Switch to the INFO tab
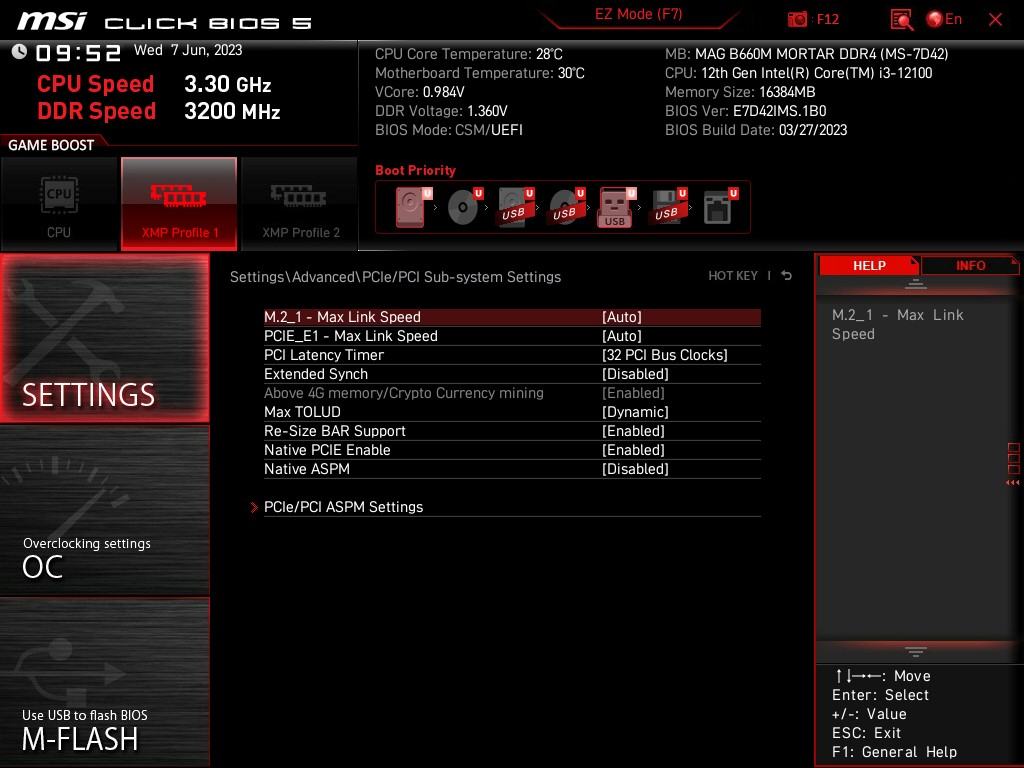This screenshot has height=768, width=1024. click(x=970, y=265)
